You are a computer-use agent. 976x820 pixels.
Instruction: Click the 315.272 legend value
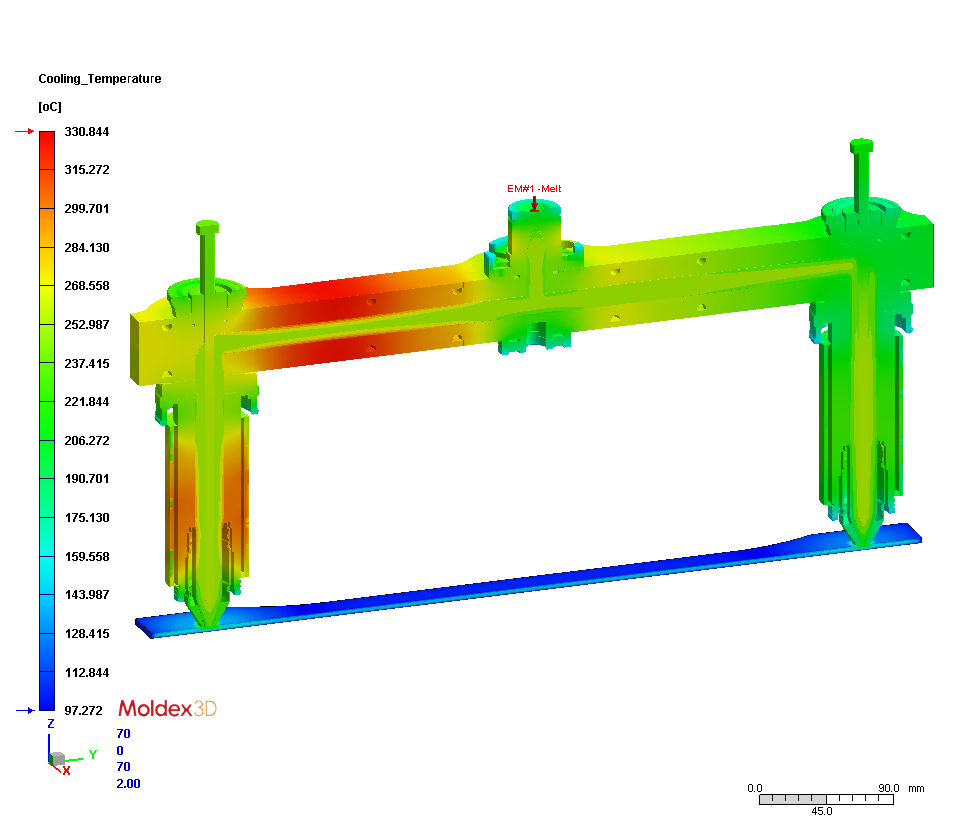pyautogui.click(x=87, y=170)
